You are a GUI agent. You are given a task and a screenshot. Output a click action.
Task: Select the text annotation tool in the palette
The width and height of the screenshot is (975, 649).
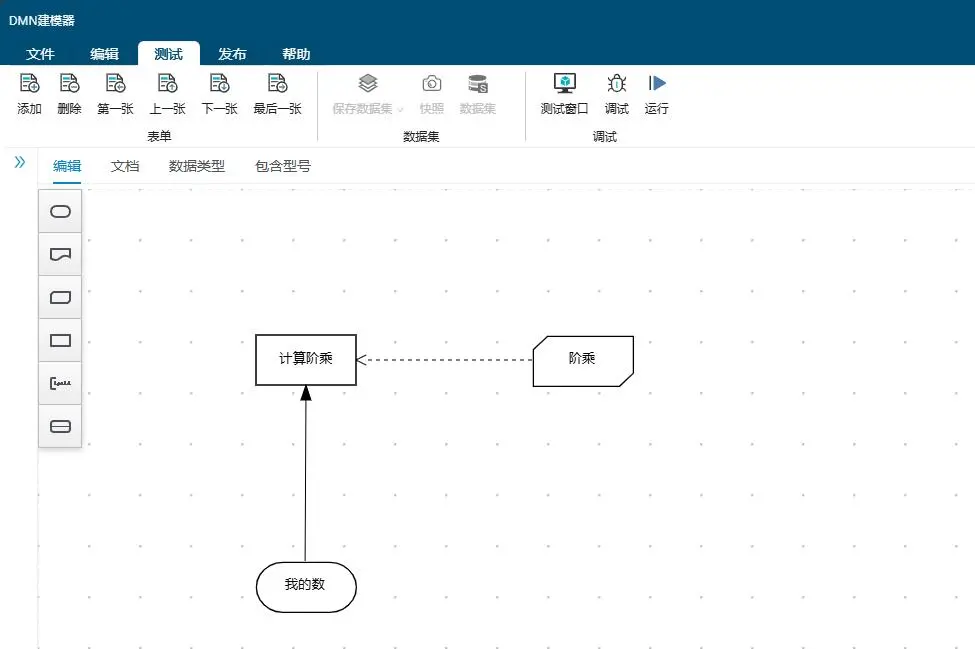60,383
